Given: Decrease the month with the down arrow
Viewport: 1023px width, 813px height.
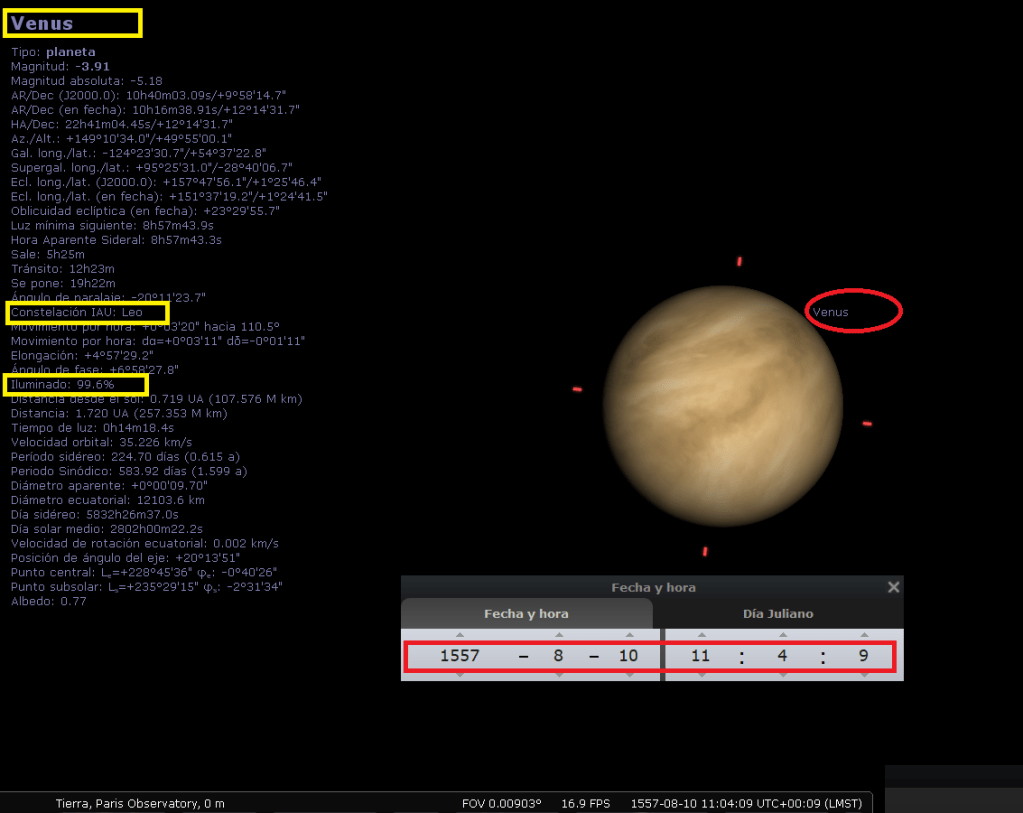Looking at the screenshot, I should [x=559, y=676].
